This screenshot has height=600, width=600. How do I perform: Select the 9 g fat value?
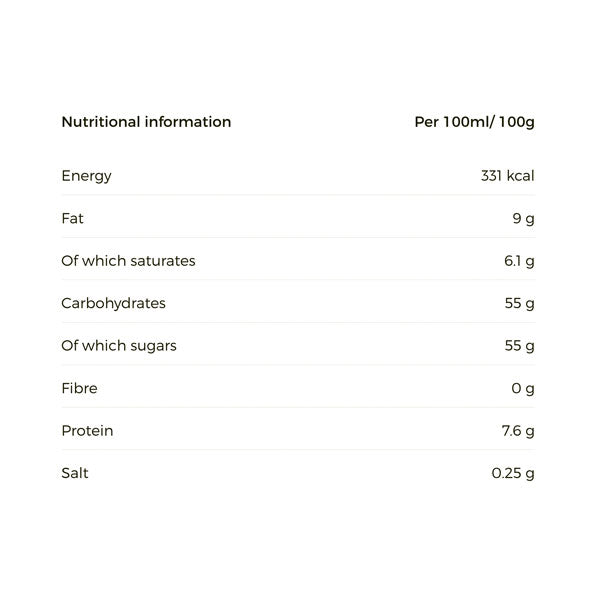(x=523, y=218)
